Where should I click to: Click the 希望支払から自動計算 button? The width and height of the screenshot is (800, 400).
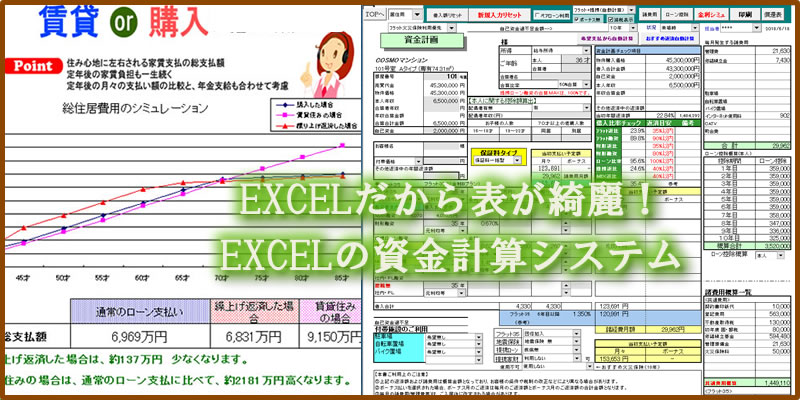[x=609, y=38]
